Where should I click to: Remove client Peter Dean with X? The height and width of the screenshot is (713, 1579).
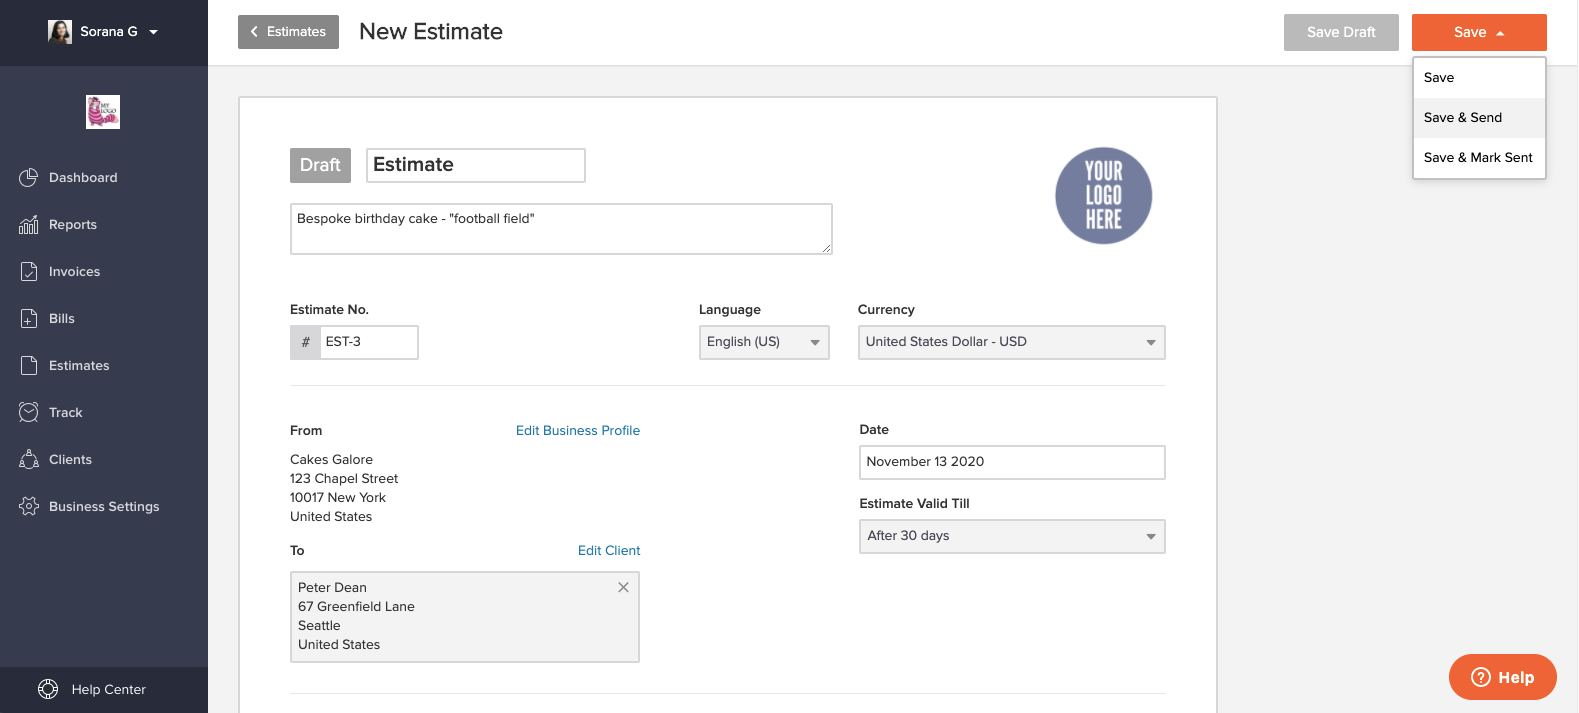623,587
